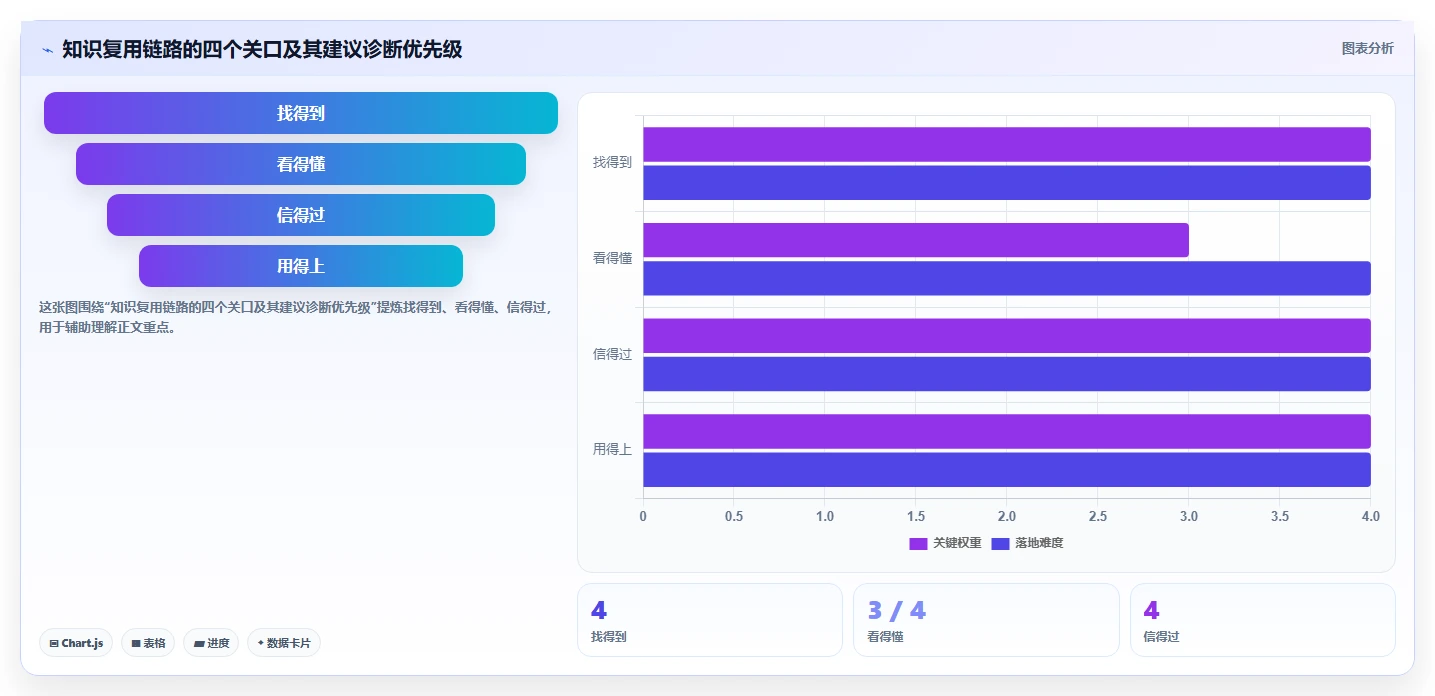The width and height of the screenshot is (1435, 696).
Task: Click the 图表分析 label in header
Action: tap(1367, 48)
